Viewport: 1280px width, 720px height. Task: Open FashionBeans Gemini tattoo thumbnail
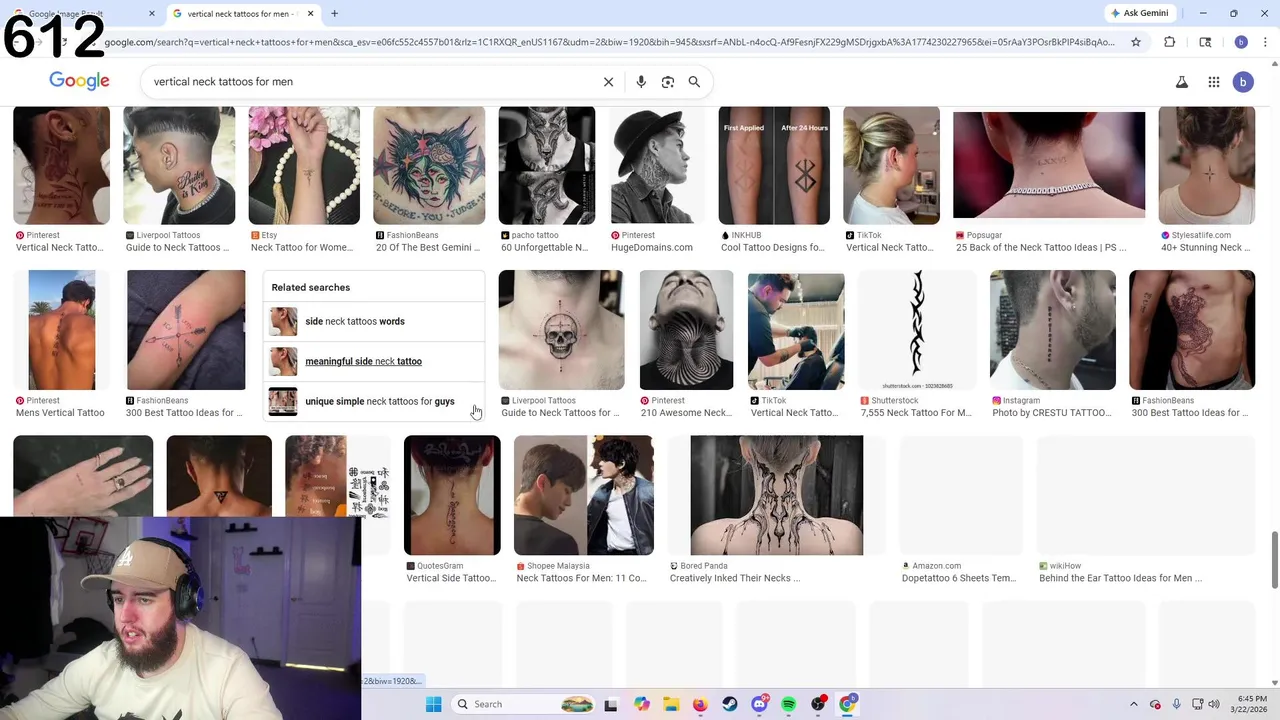[x=429, y=165]
